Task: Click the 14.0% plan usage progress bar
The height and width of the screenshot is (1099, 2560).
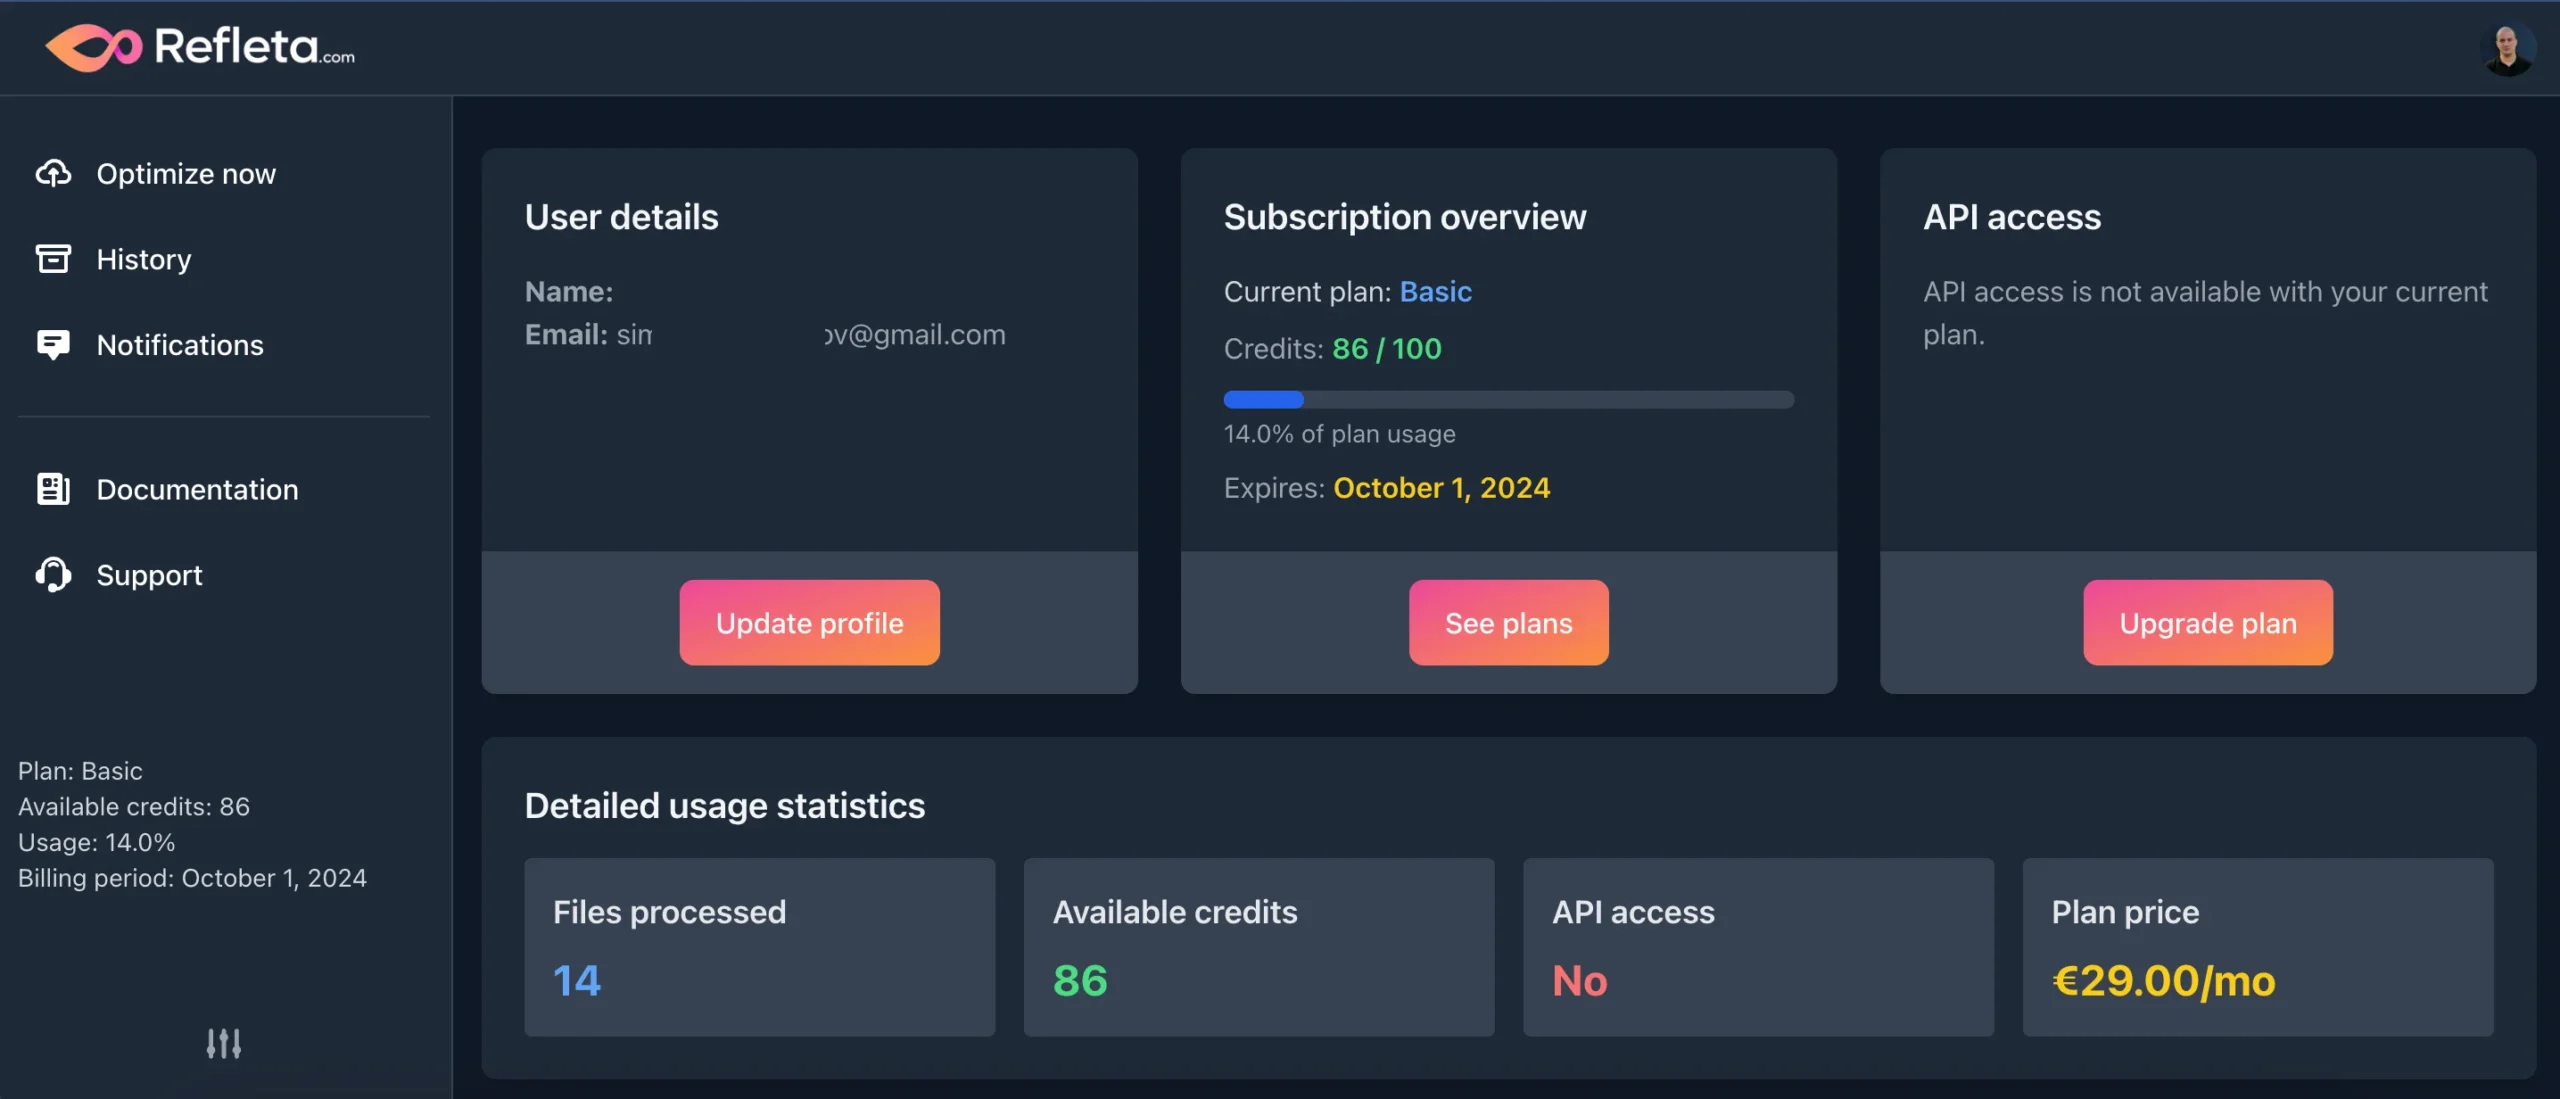Action: tap(1508, 399)
